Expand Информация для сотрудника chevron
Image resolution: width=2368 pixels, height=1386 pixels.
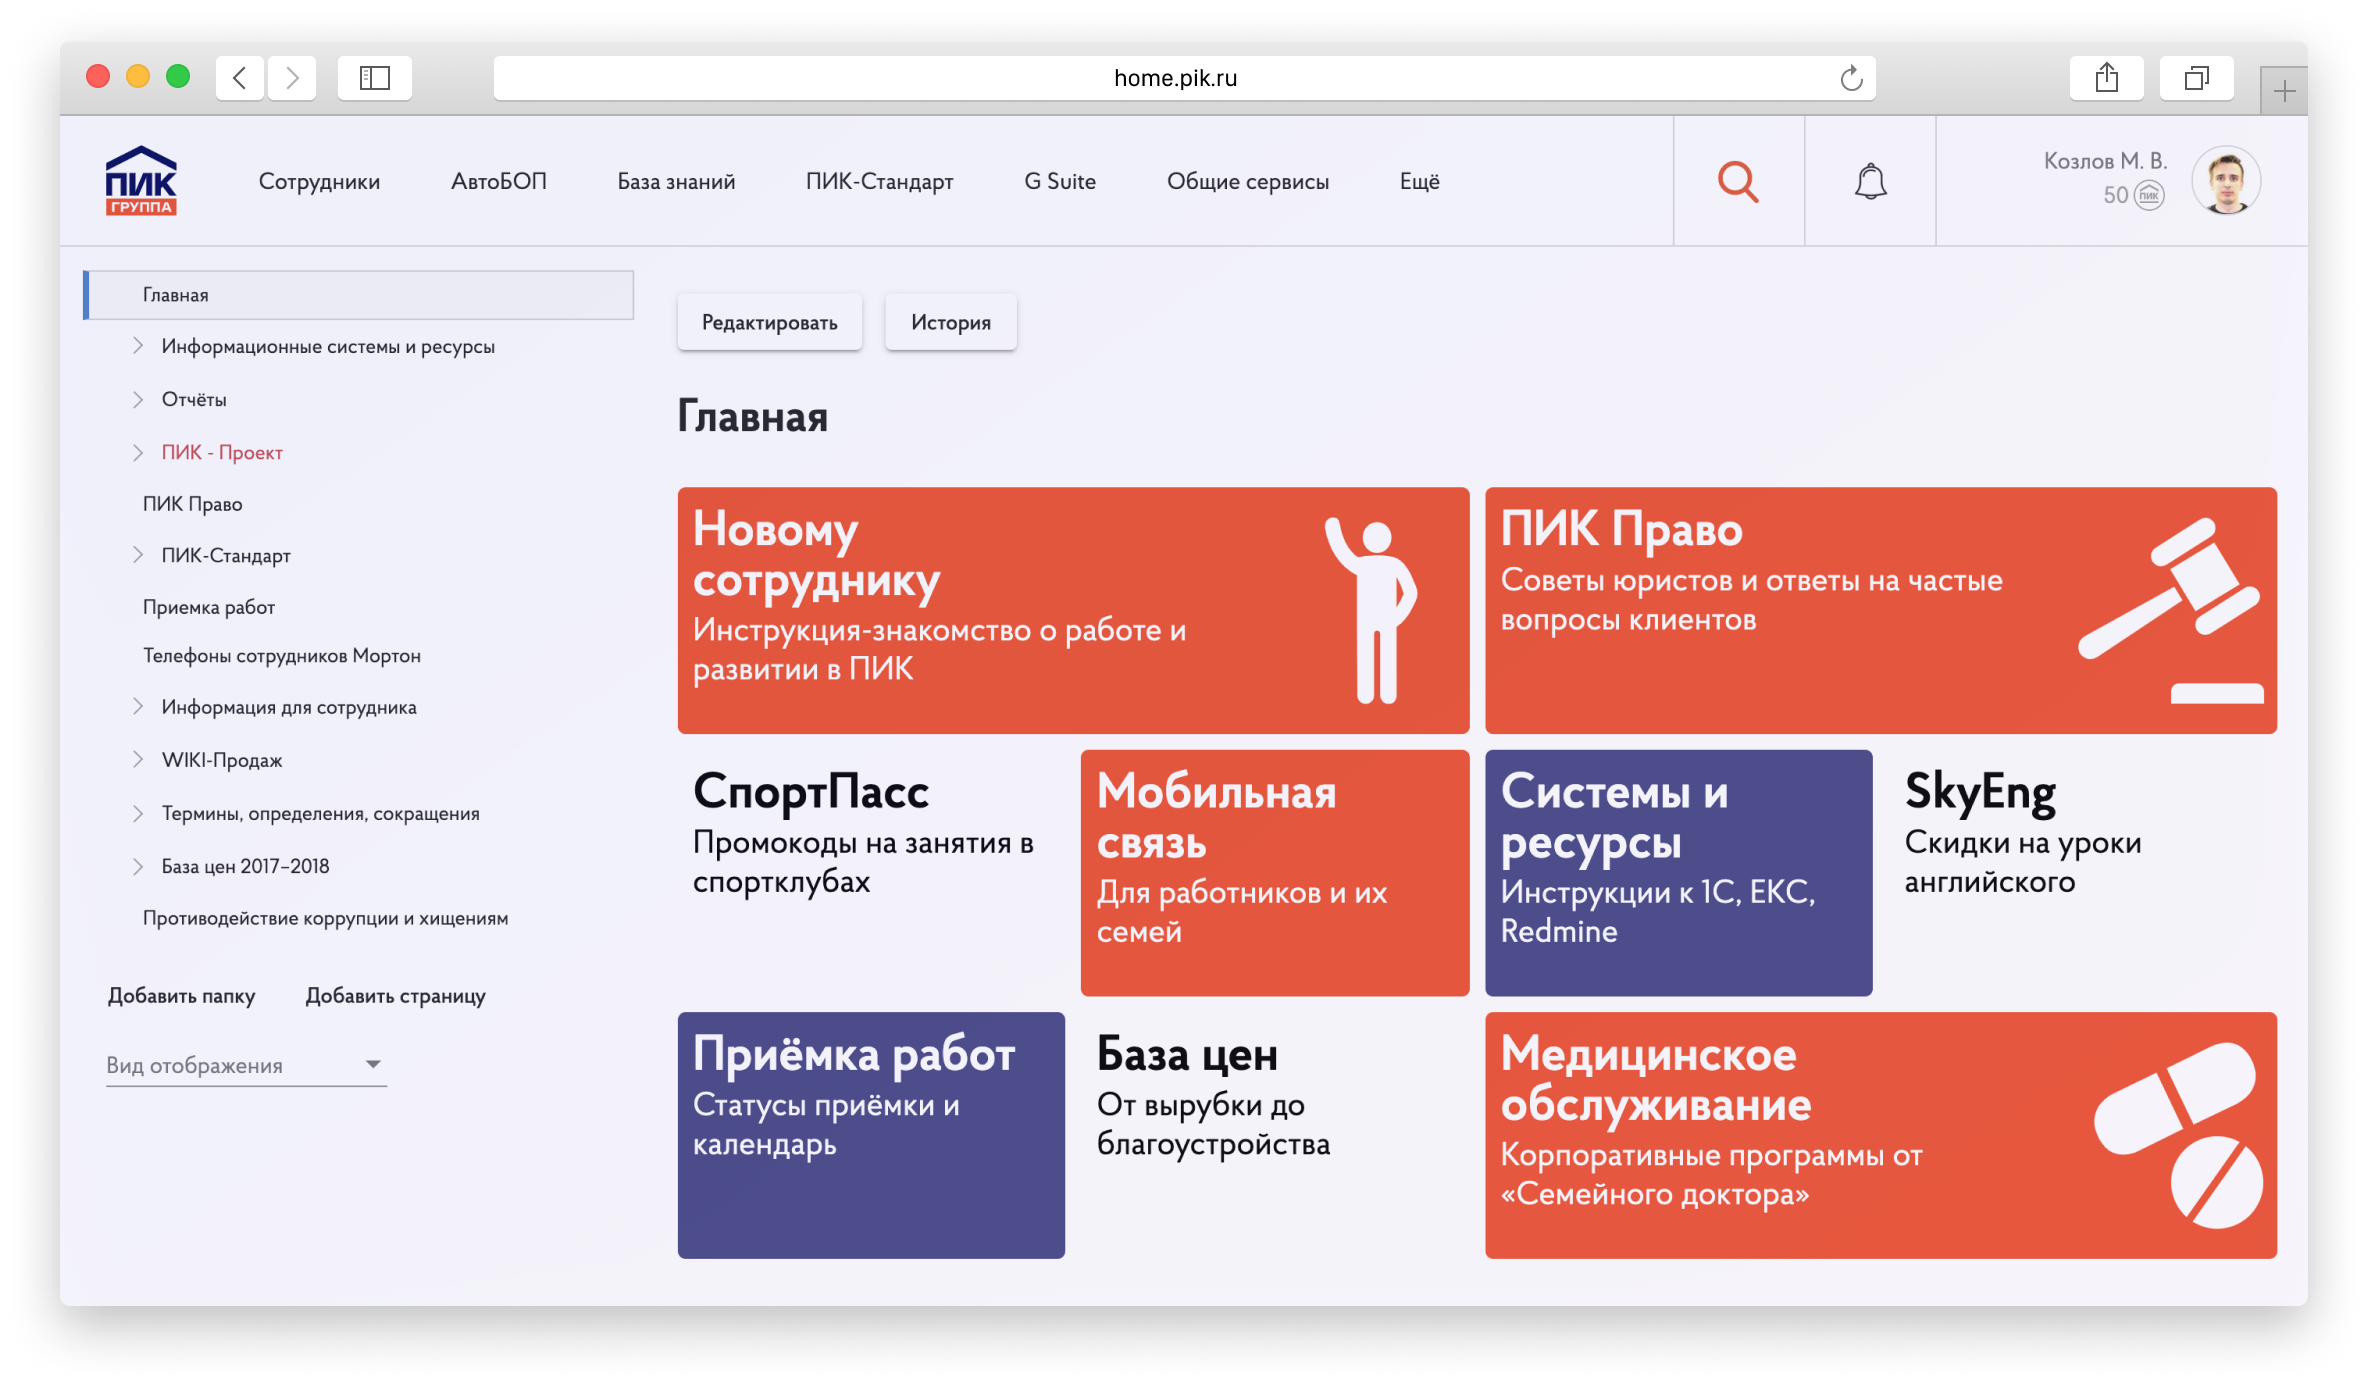(138, 707)
